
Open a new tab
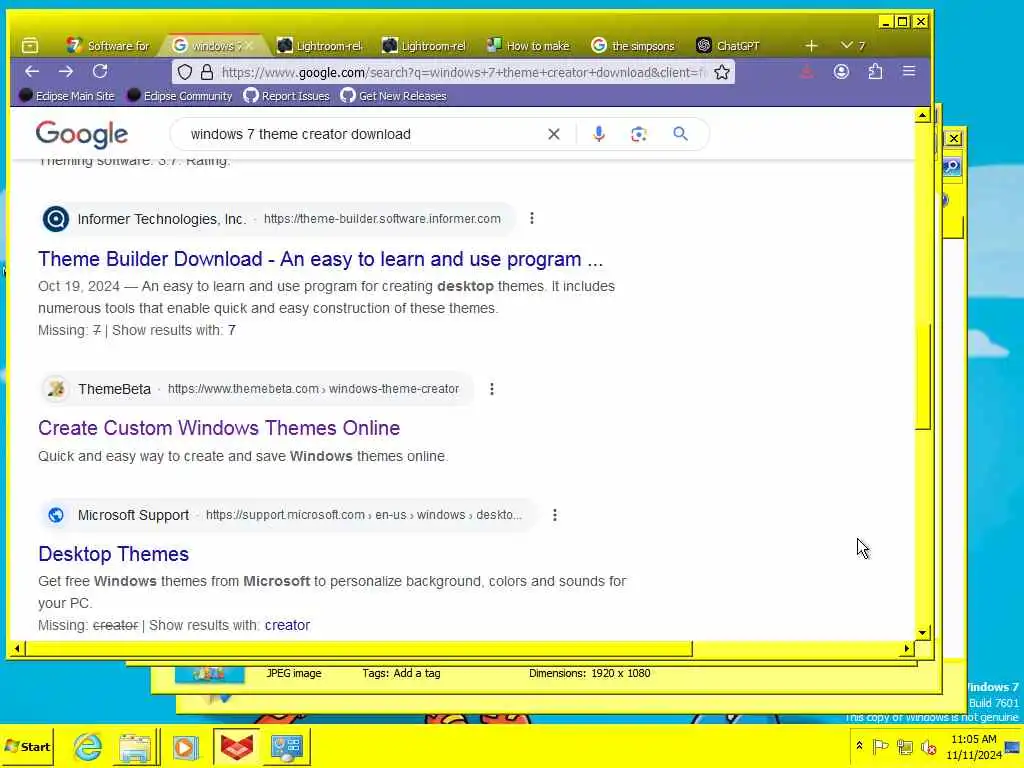(811, 46)
